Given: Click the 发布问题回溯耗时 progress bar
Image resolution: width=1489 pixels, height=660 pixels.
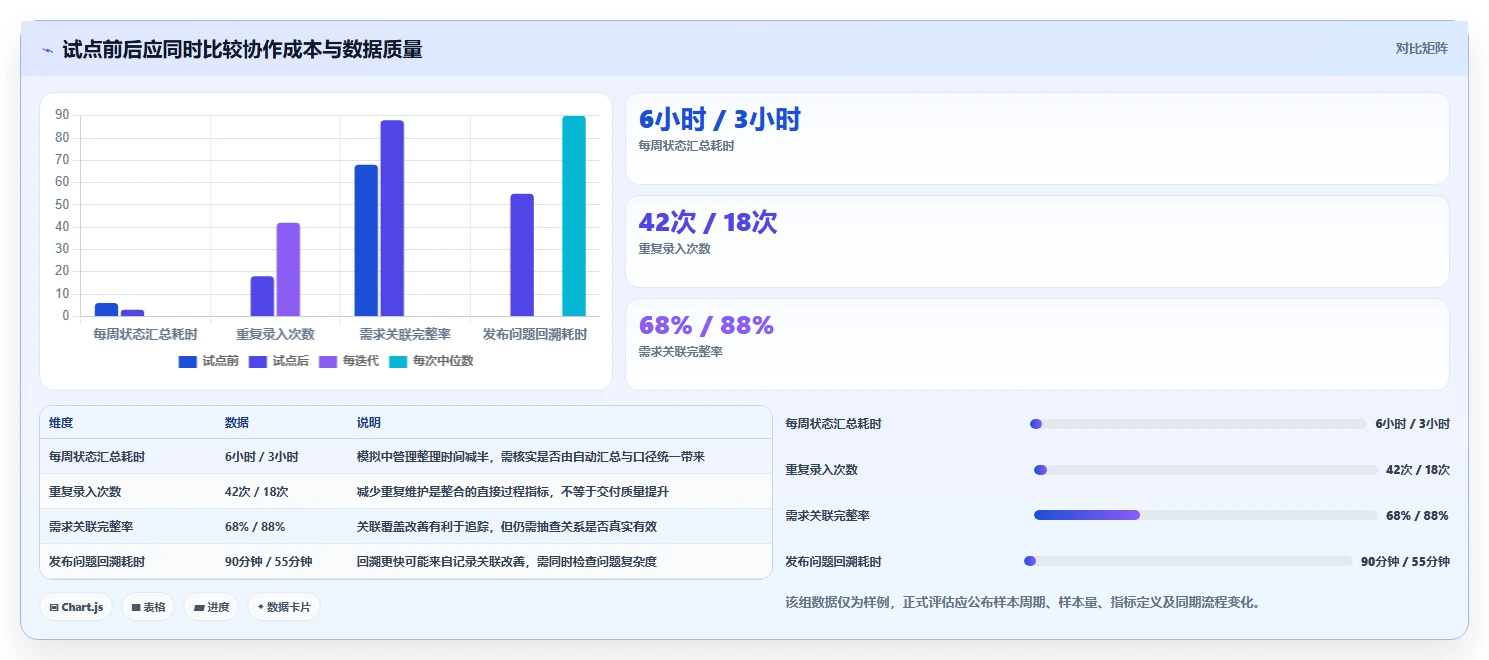Looking at the screenshot, I should (1188, 561).
